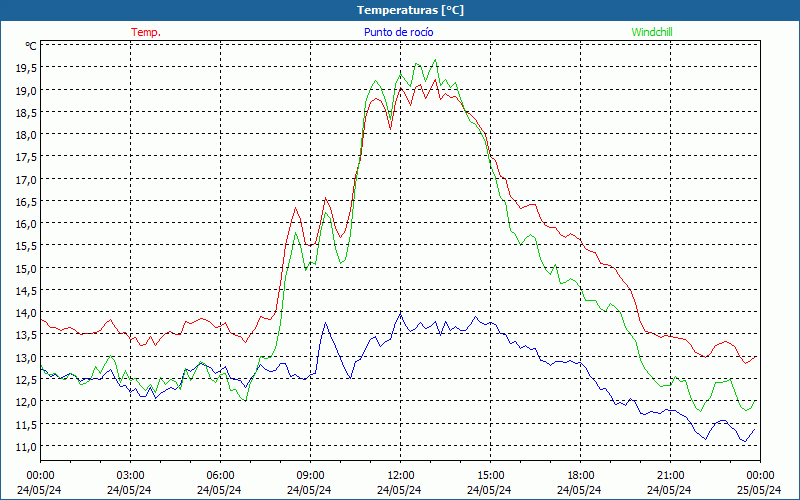The height and width of the screenshot is (500, 800).
Task: Click the 14,5 y-axis value
Action: (x=26, y=290)
